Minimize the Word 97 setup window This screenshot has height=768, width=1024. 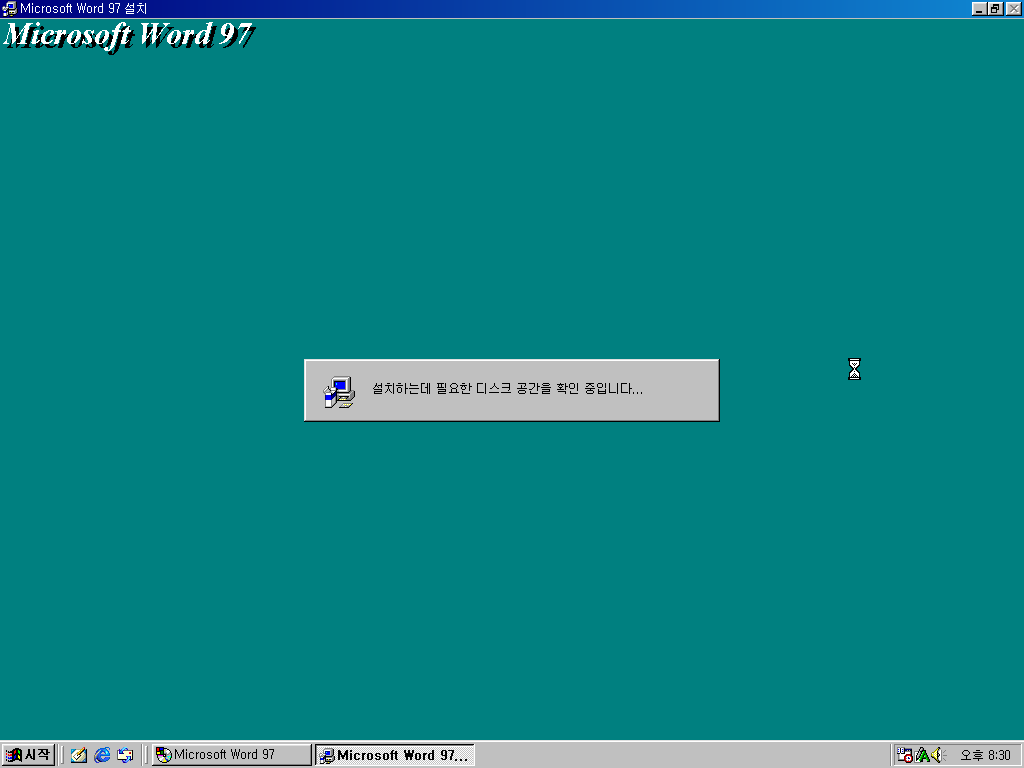978,8
